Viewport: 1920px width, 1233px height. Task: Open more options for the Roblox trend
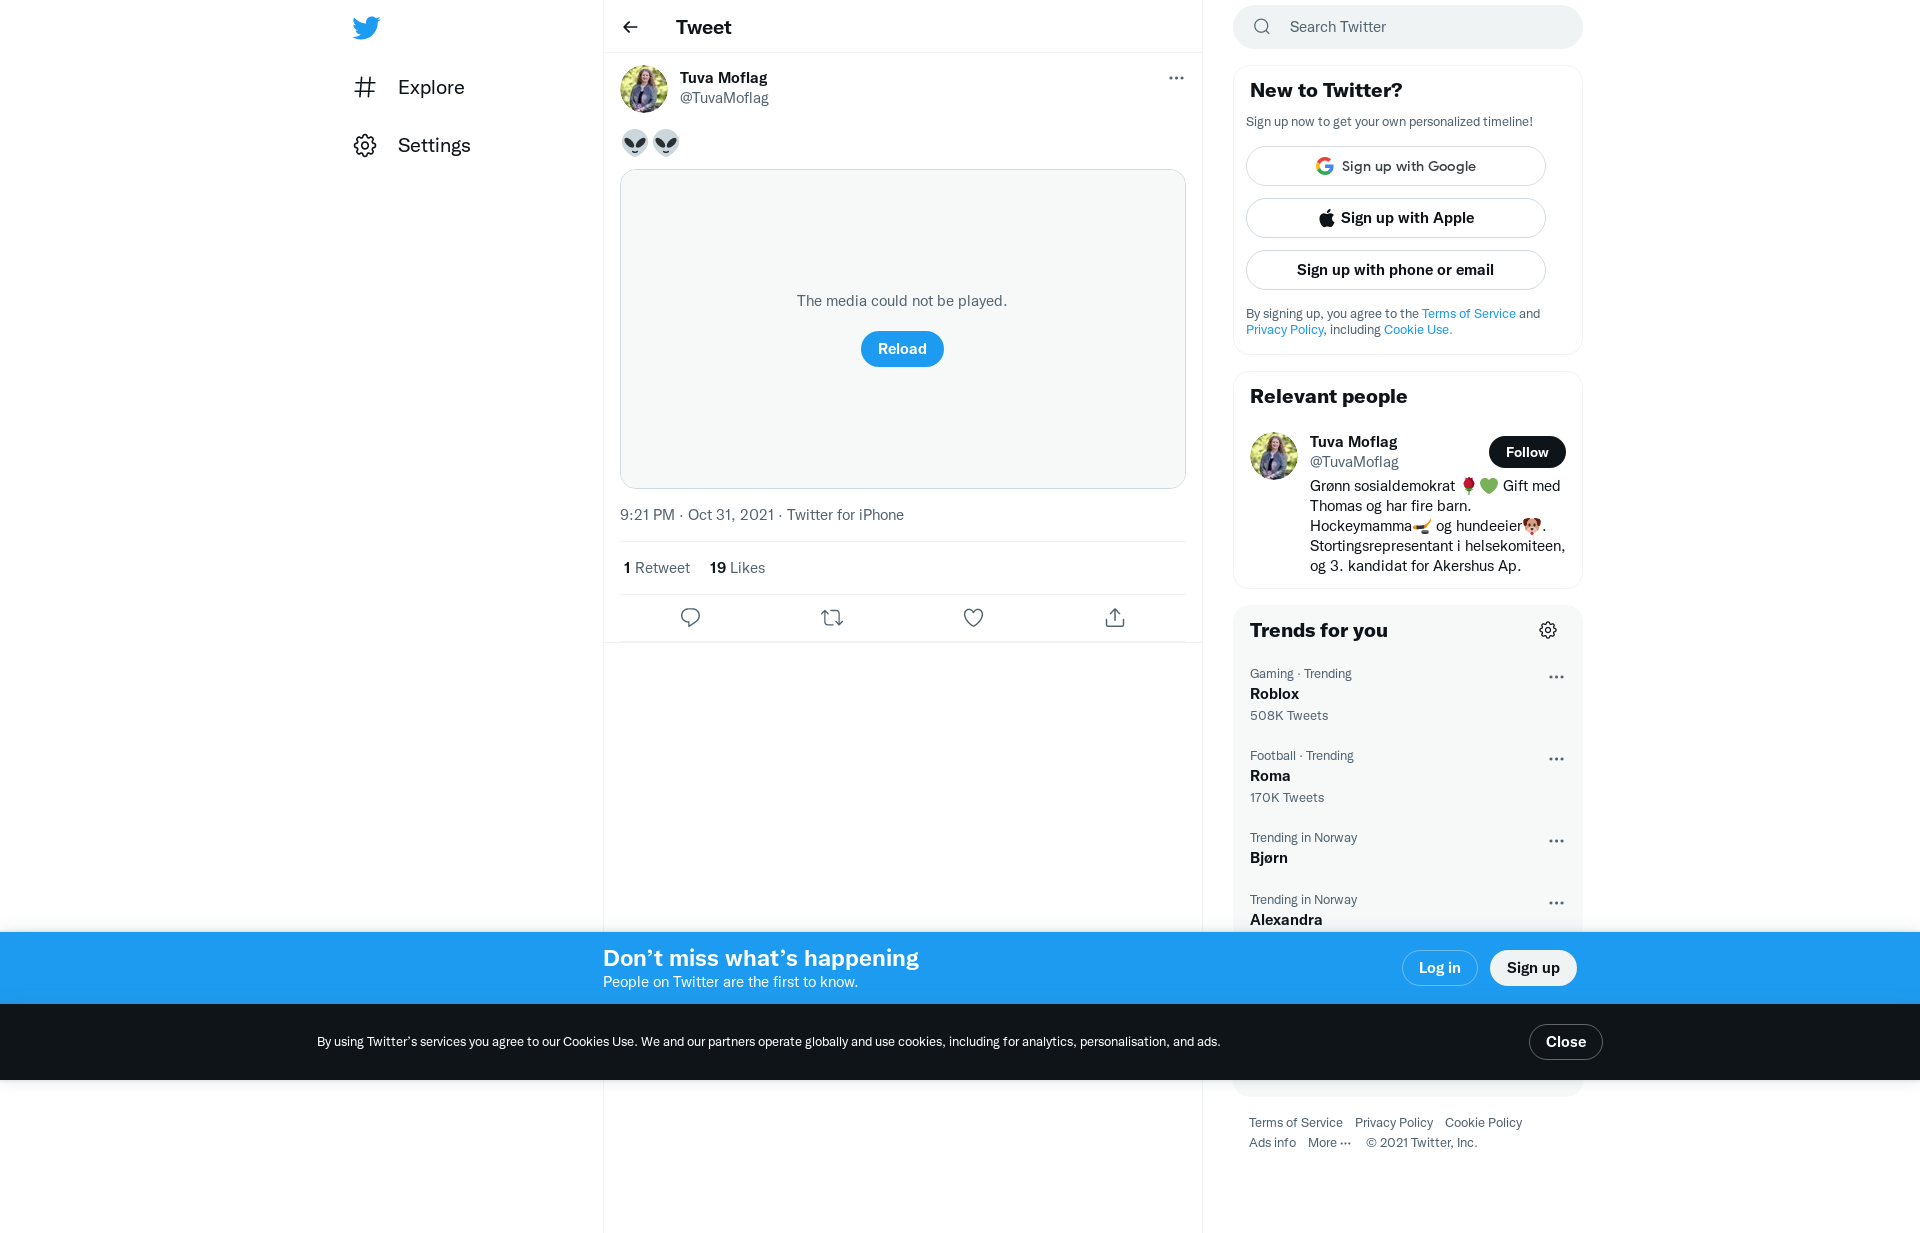coord(1556,677)
